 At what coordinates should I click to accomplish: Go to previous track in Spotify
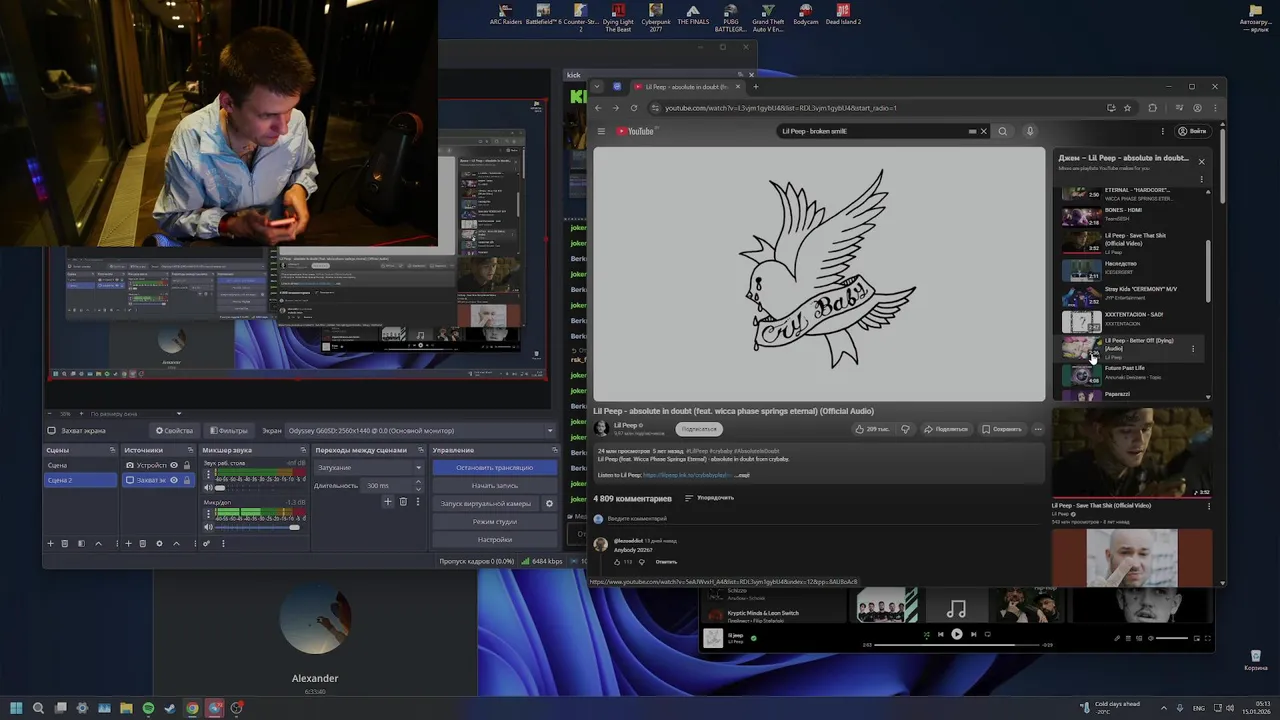tap(940, 634)
